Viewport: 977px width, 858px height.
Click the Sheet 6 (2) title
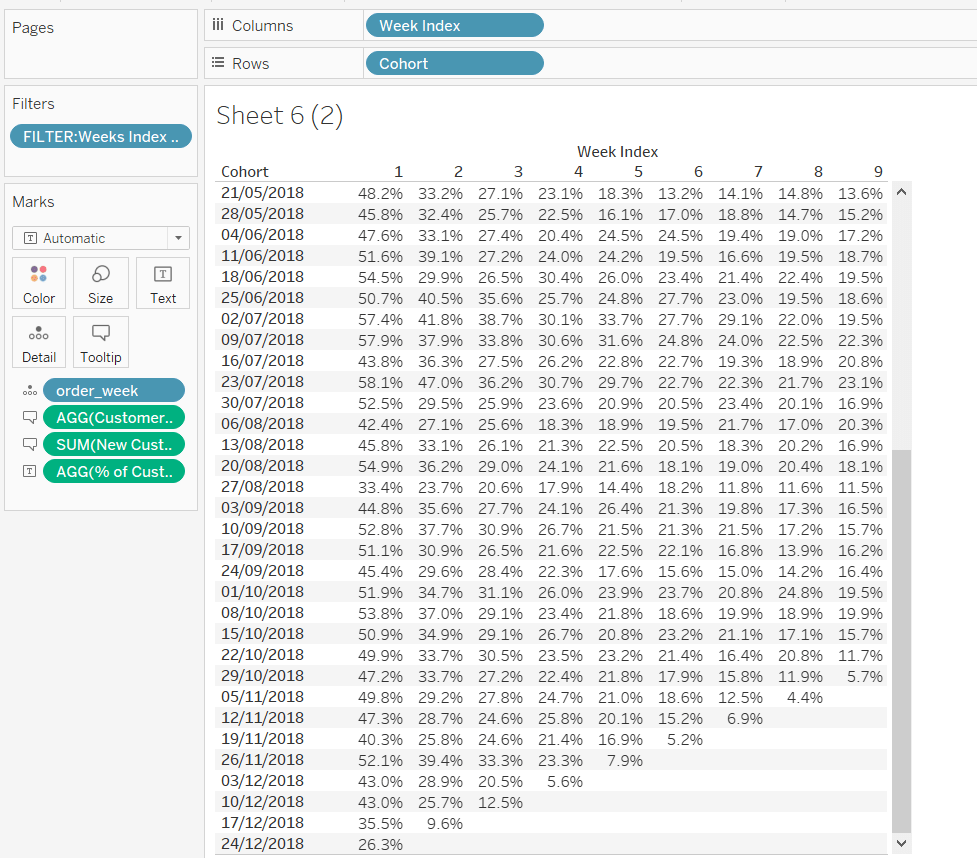[x=280, y=116]
